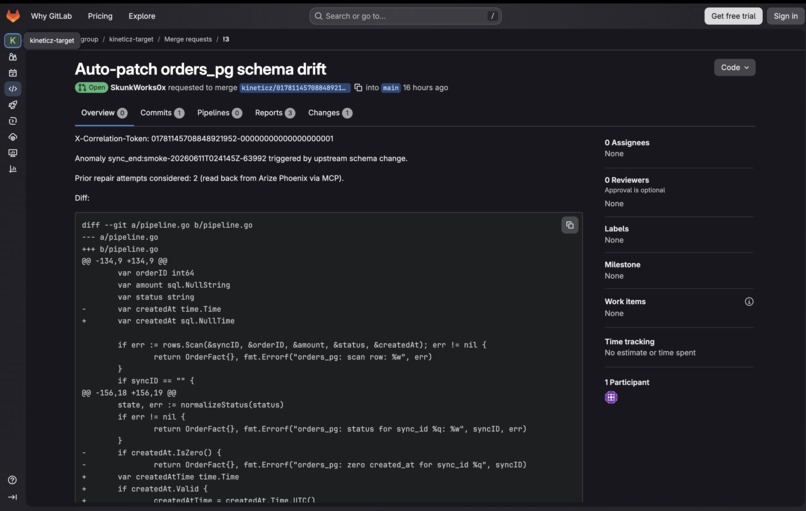Open the Code section brackets icon
806x511 pixels.
click(x=13, y=88)
